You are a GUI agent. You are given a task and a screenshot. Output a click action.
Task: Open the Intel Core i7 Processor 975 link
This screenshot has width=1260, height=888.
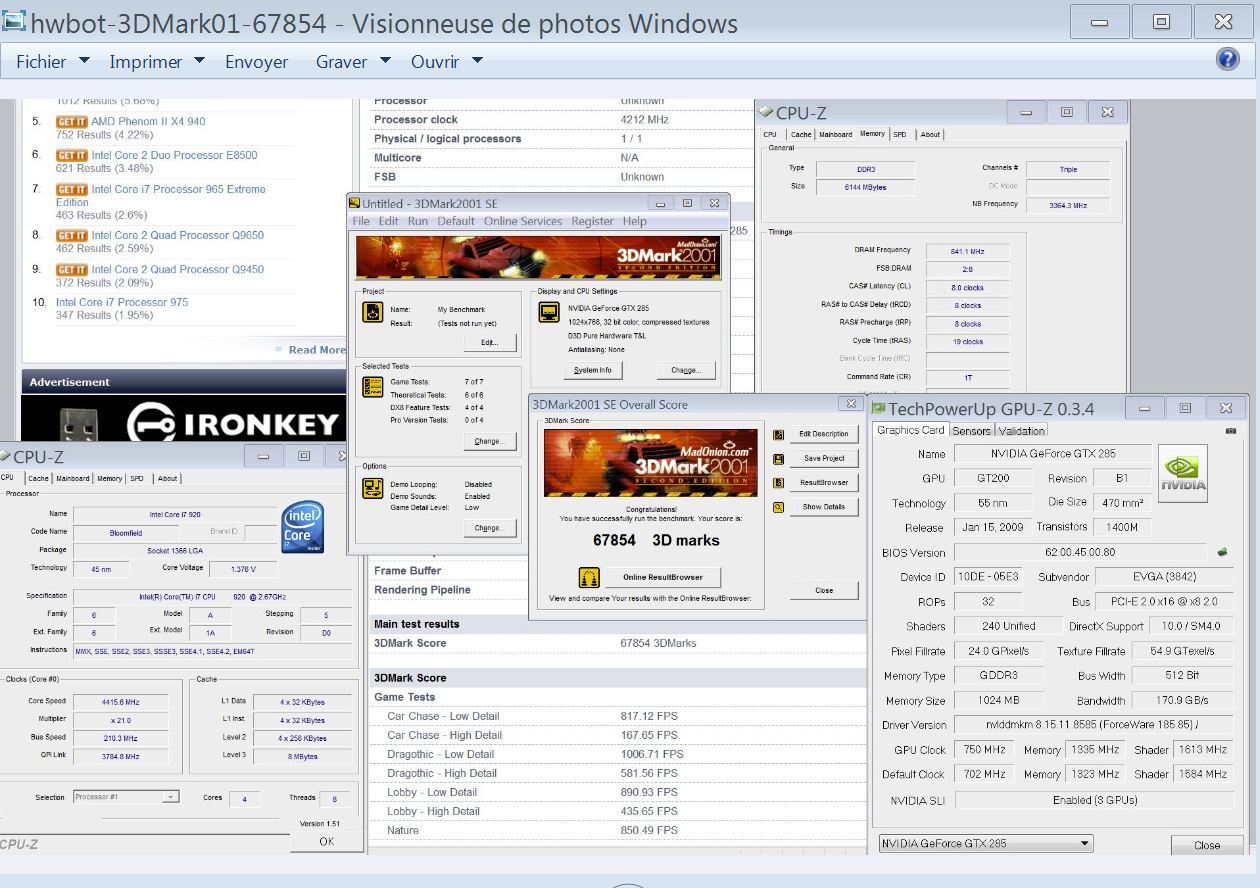(x=122, y=302)
